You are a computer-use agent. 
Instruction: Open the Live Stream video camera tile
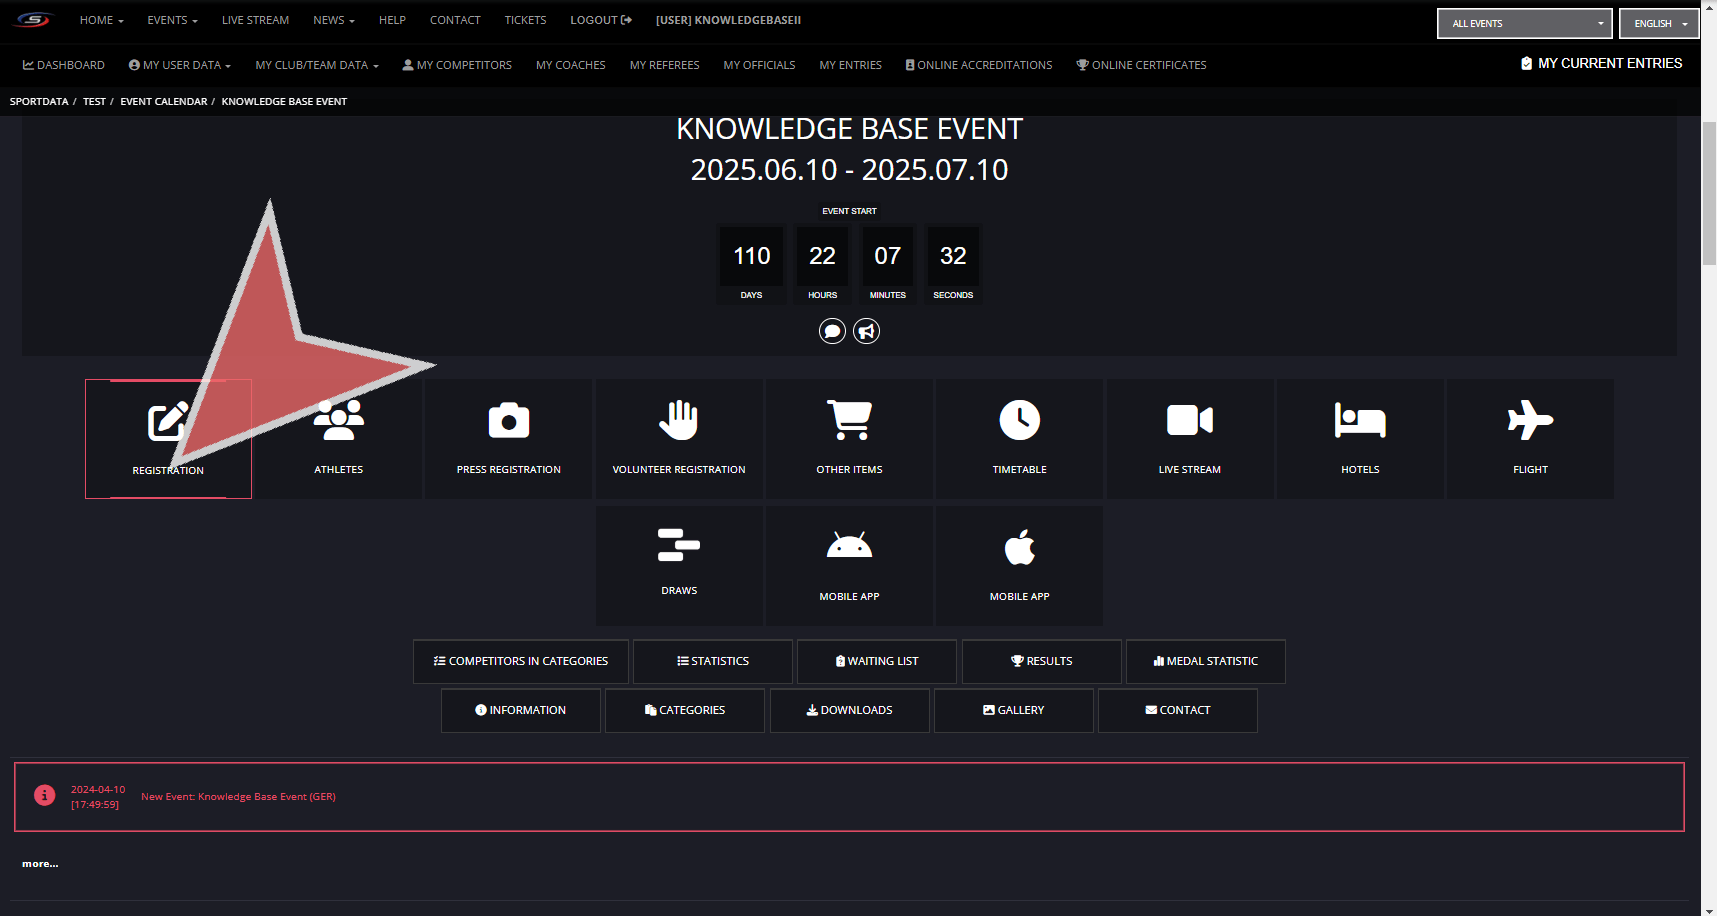[x=1189, y=421]
